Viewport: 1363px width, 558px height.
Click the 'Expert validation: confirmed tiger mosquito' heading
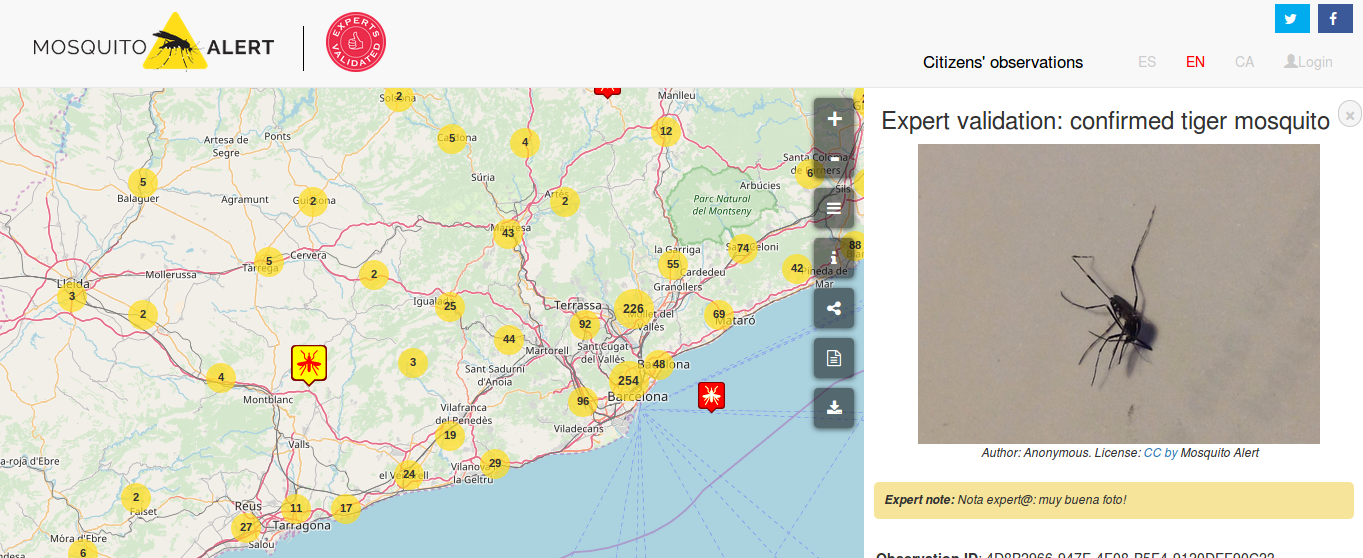click(x=1105, y=121)
